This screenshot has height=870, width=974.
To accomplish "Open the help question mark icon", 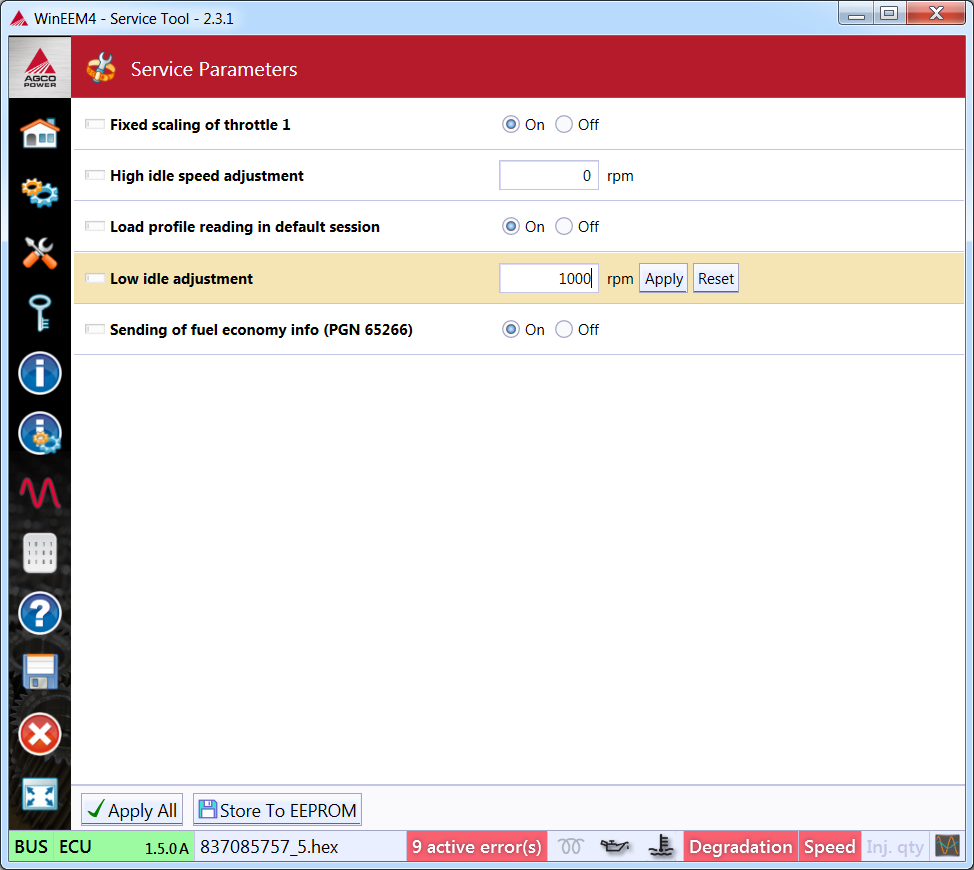I will click(x=40, y=612).
